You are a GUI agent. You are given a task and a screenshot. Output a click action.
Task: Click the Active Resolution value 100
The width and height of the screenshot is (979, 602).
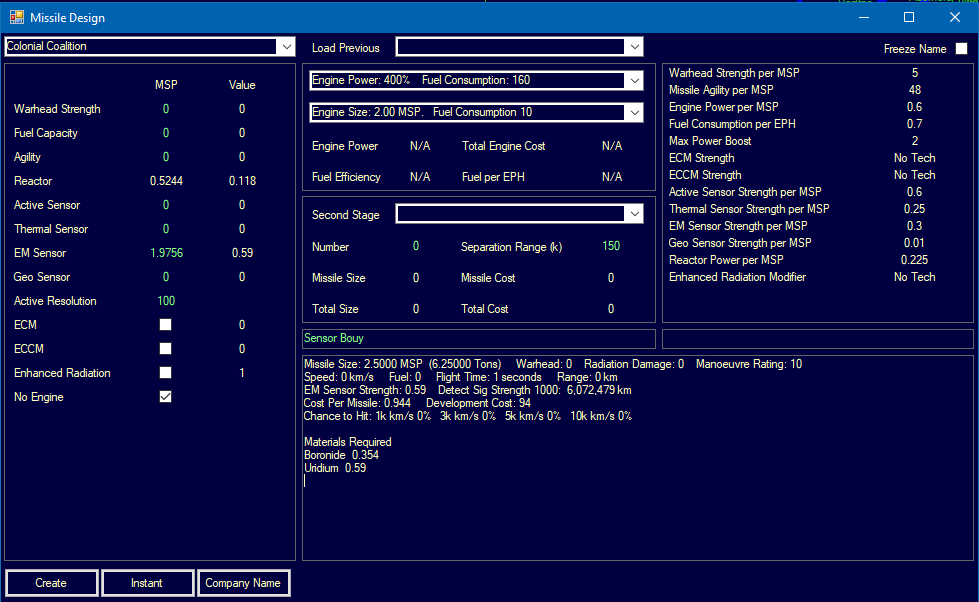[166, 301]
